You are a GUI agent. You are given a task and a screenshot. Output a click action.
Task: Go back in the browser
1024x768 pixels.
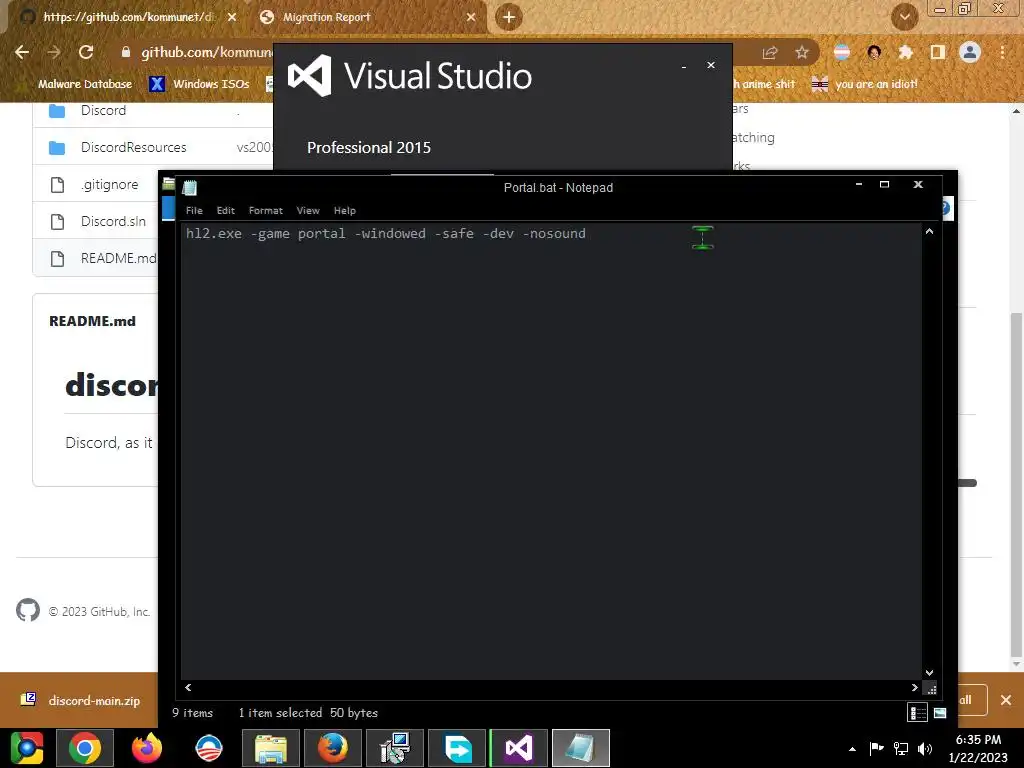coord(22,52)
